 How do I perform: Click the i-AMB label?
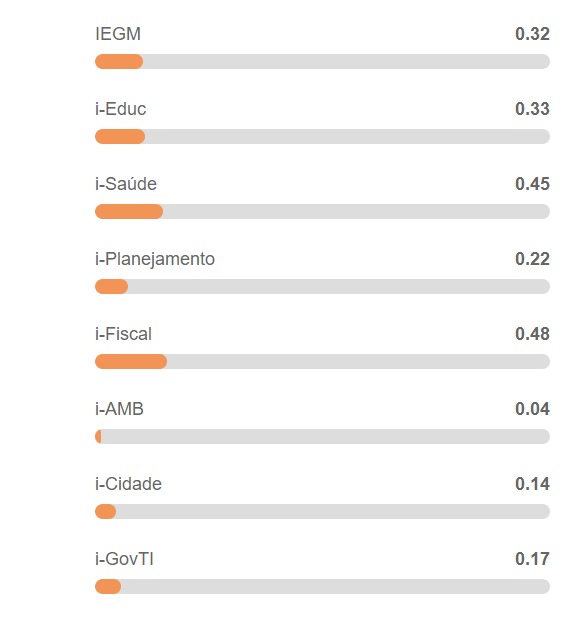coord(119,409)
